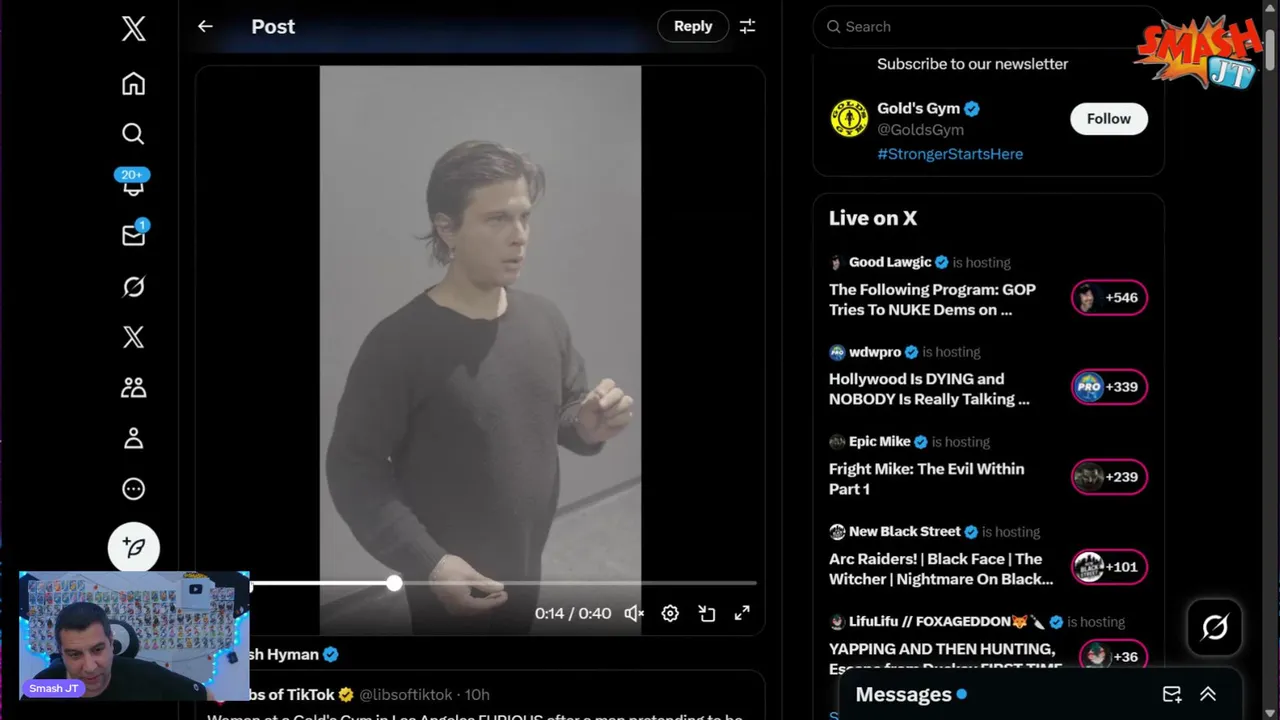1280x720 pixels.
Task: Follow the Gold's Gym account
Action: [x=1108, y=119]
